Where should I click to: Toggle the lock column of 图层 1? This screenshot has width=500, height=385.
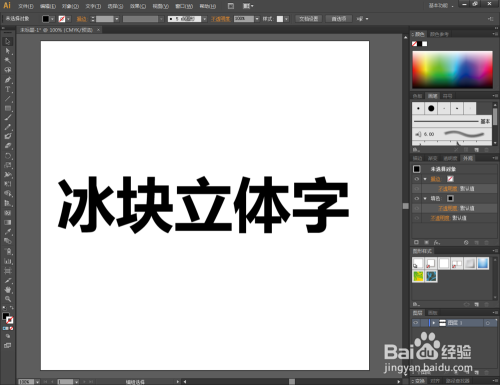[424, 323]
